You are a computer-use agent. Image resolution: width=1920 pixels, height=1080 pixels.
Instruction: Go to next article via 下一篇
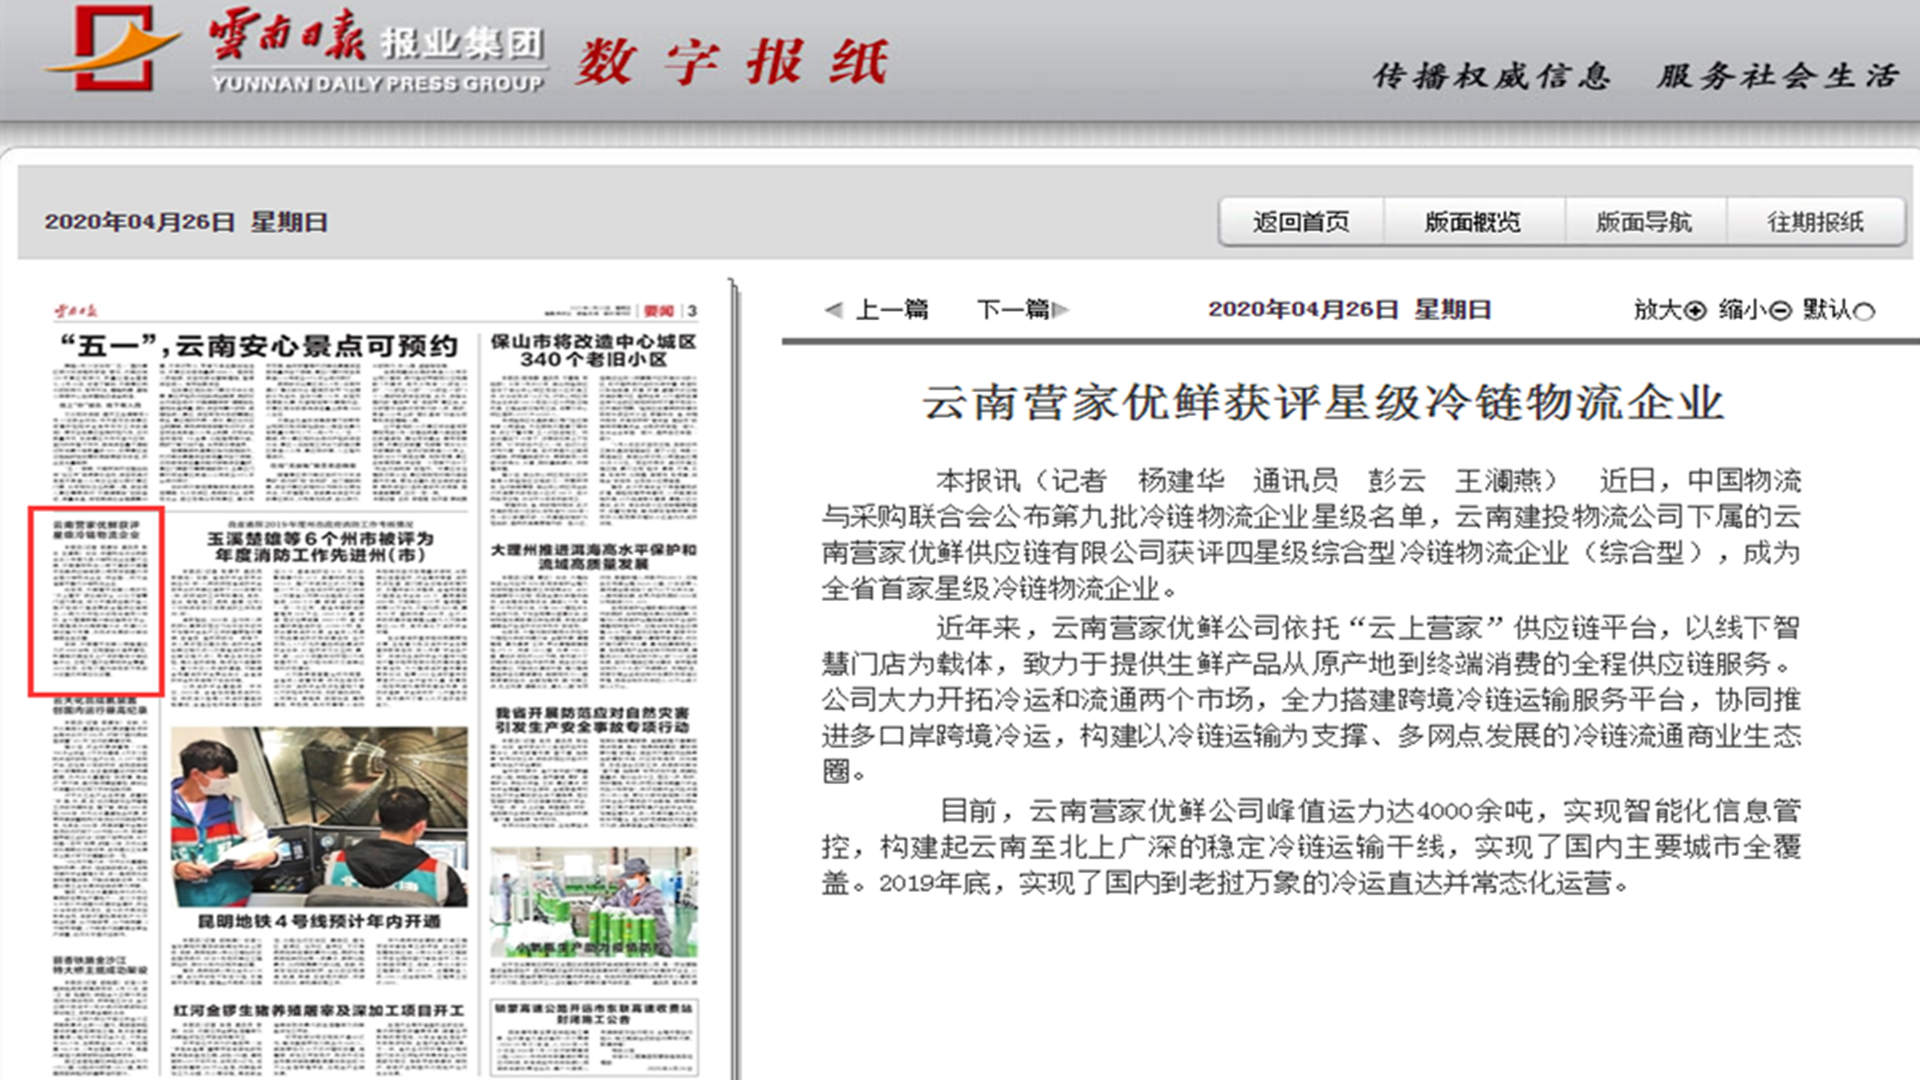point(1013,309)
